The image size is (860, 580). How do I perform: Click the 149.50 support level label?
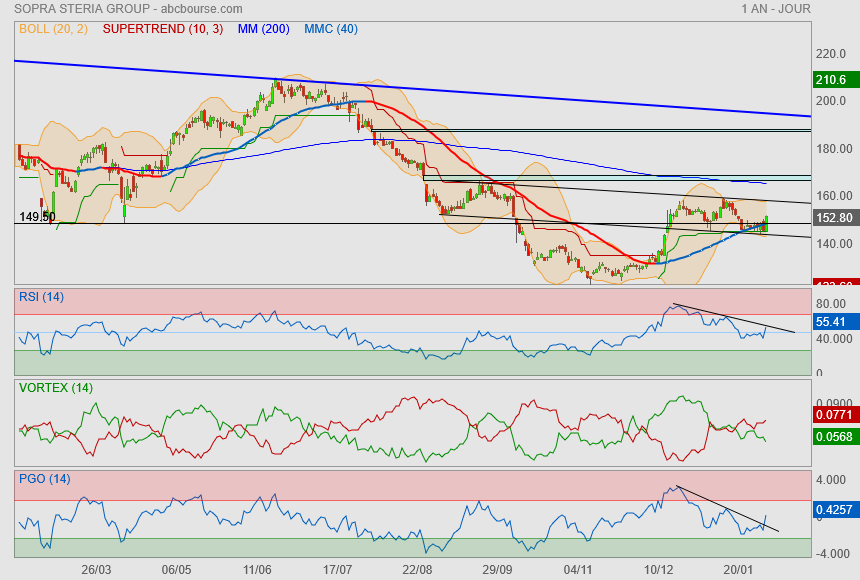pos(36,216)
